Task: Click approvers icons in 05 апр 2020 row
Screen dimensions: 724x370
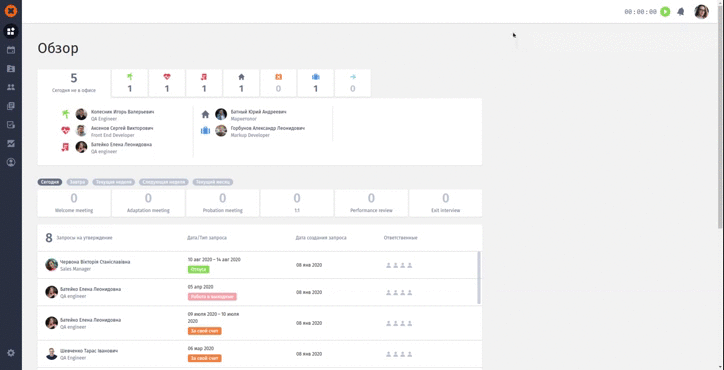Action: click(x=399, y=292)
